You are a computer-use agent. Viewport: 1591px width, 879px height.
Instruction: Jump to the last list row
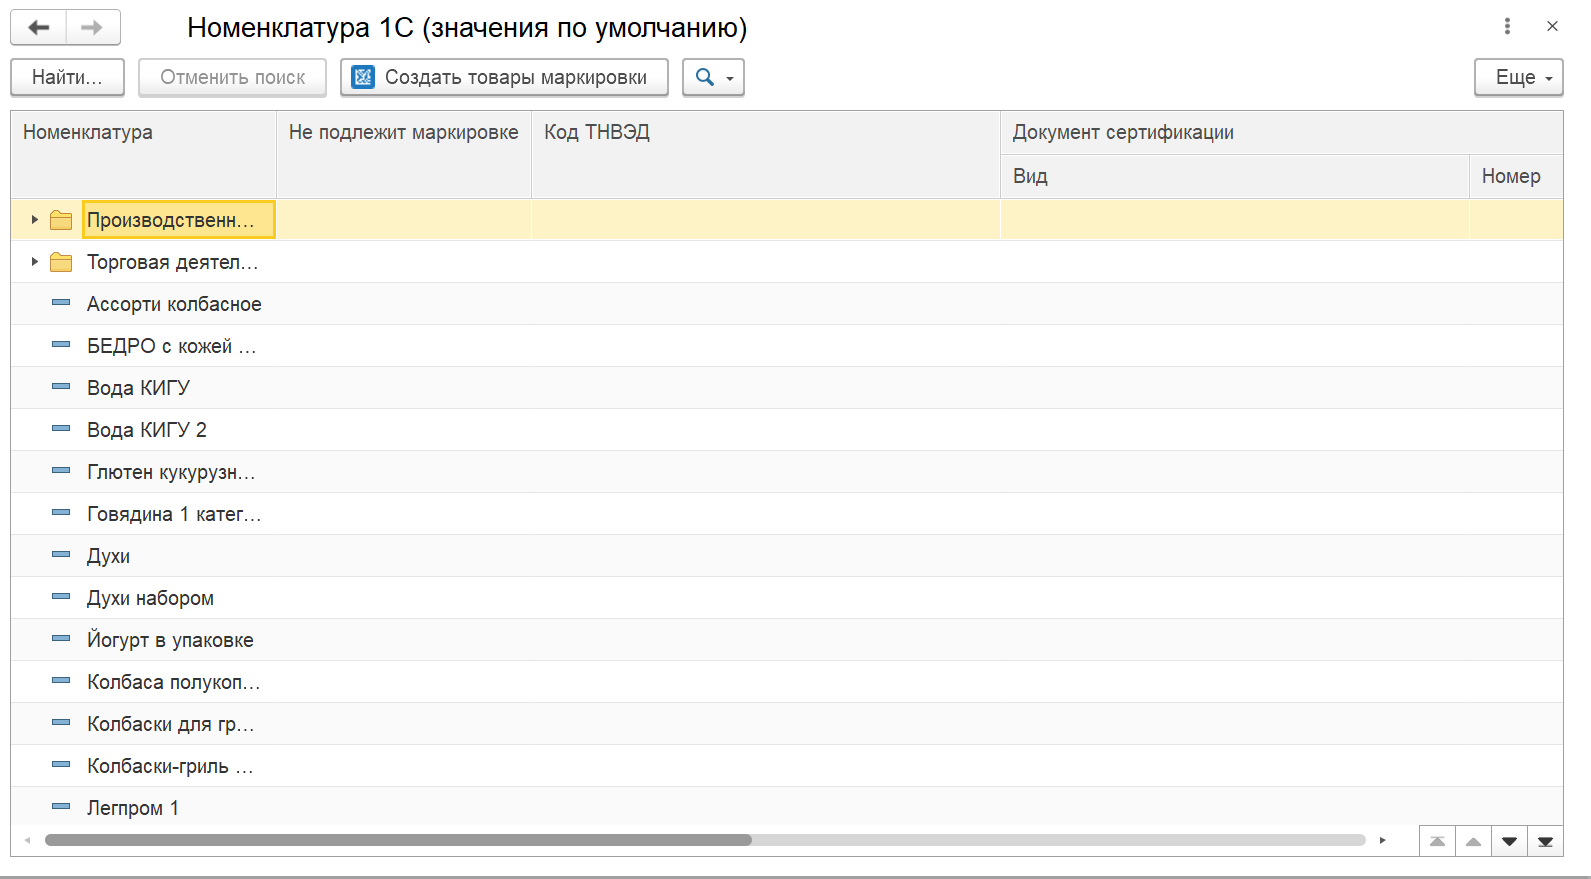1545,841
